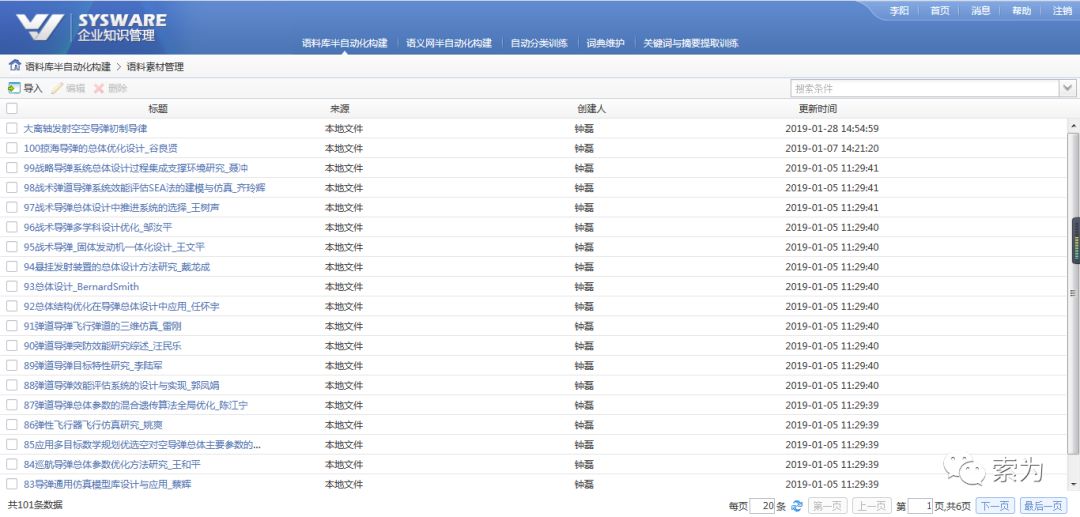
Task: Open the 语义网半自动化构建 tab
Action: (x=449, y=43)
